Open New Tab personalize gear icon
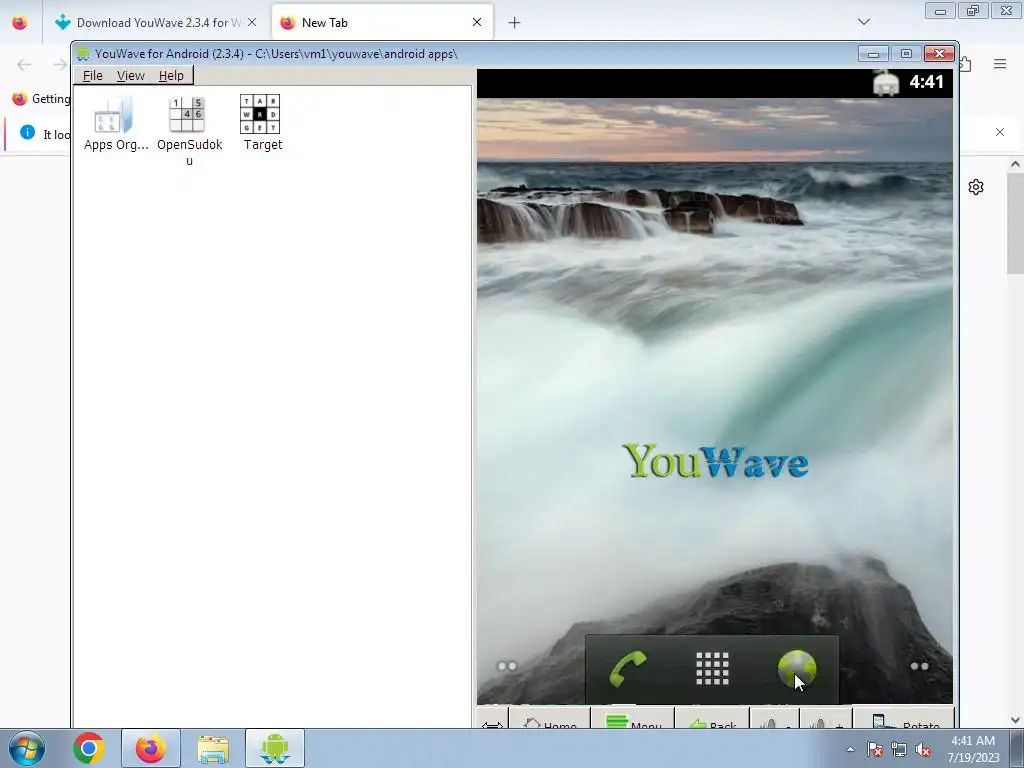 (x=976, y=187)
